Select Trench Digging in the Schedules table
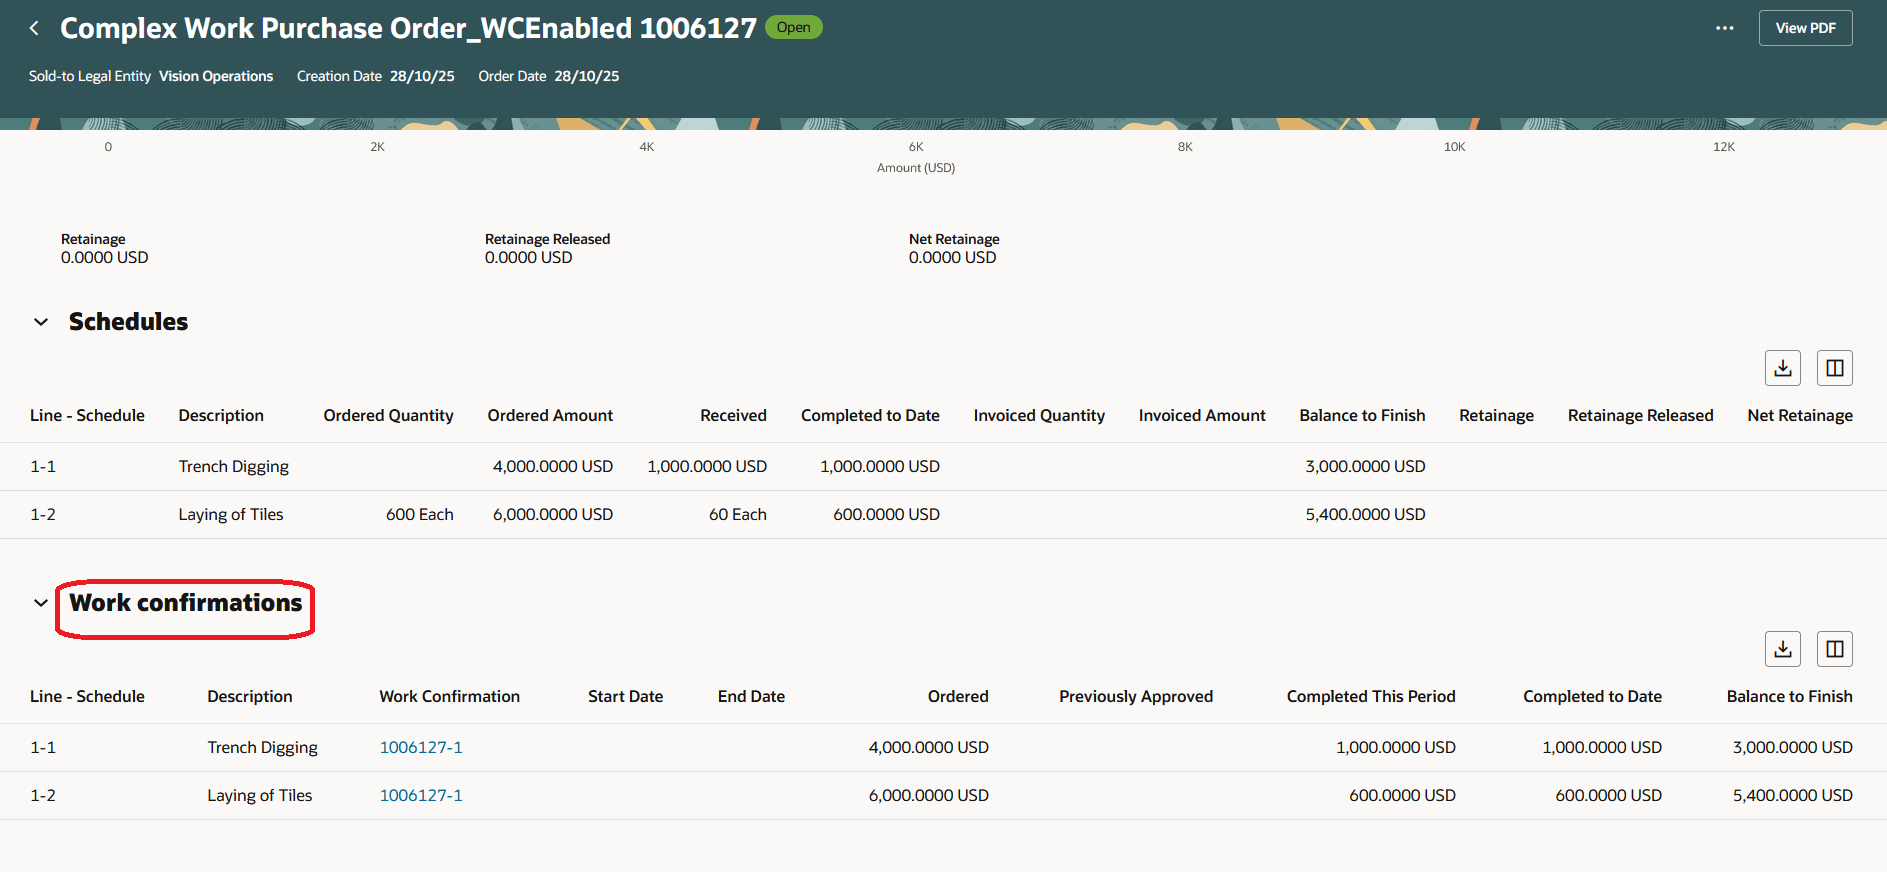The width and height of the screenshot is (1887, 872). pyautogui.click(x=233, y=466)
